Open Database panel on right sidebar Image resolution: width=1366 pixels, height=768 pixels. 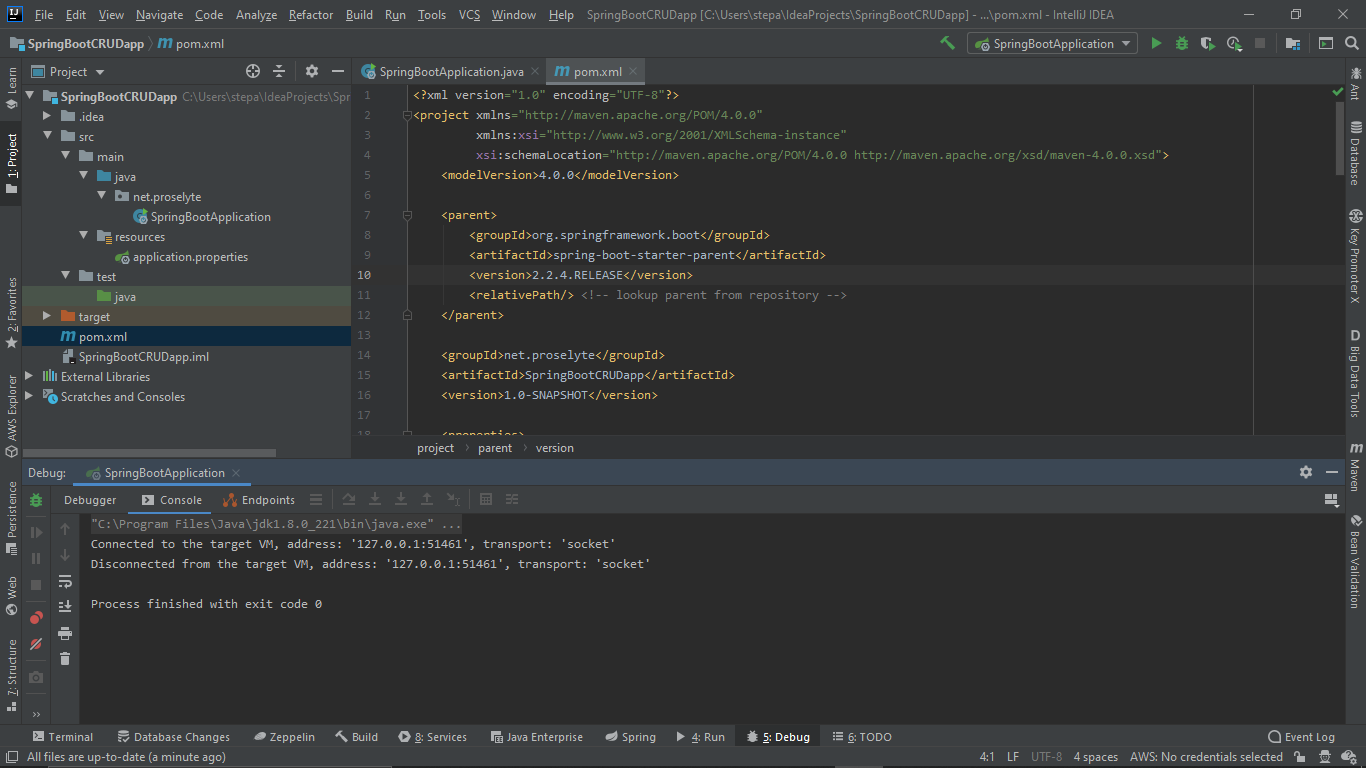coord(1356,153)
